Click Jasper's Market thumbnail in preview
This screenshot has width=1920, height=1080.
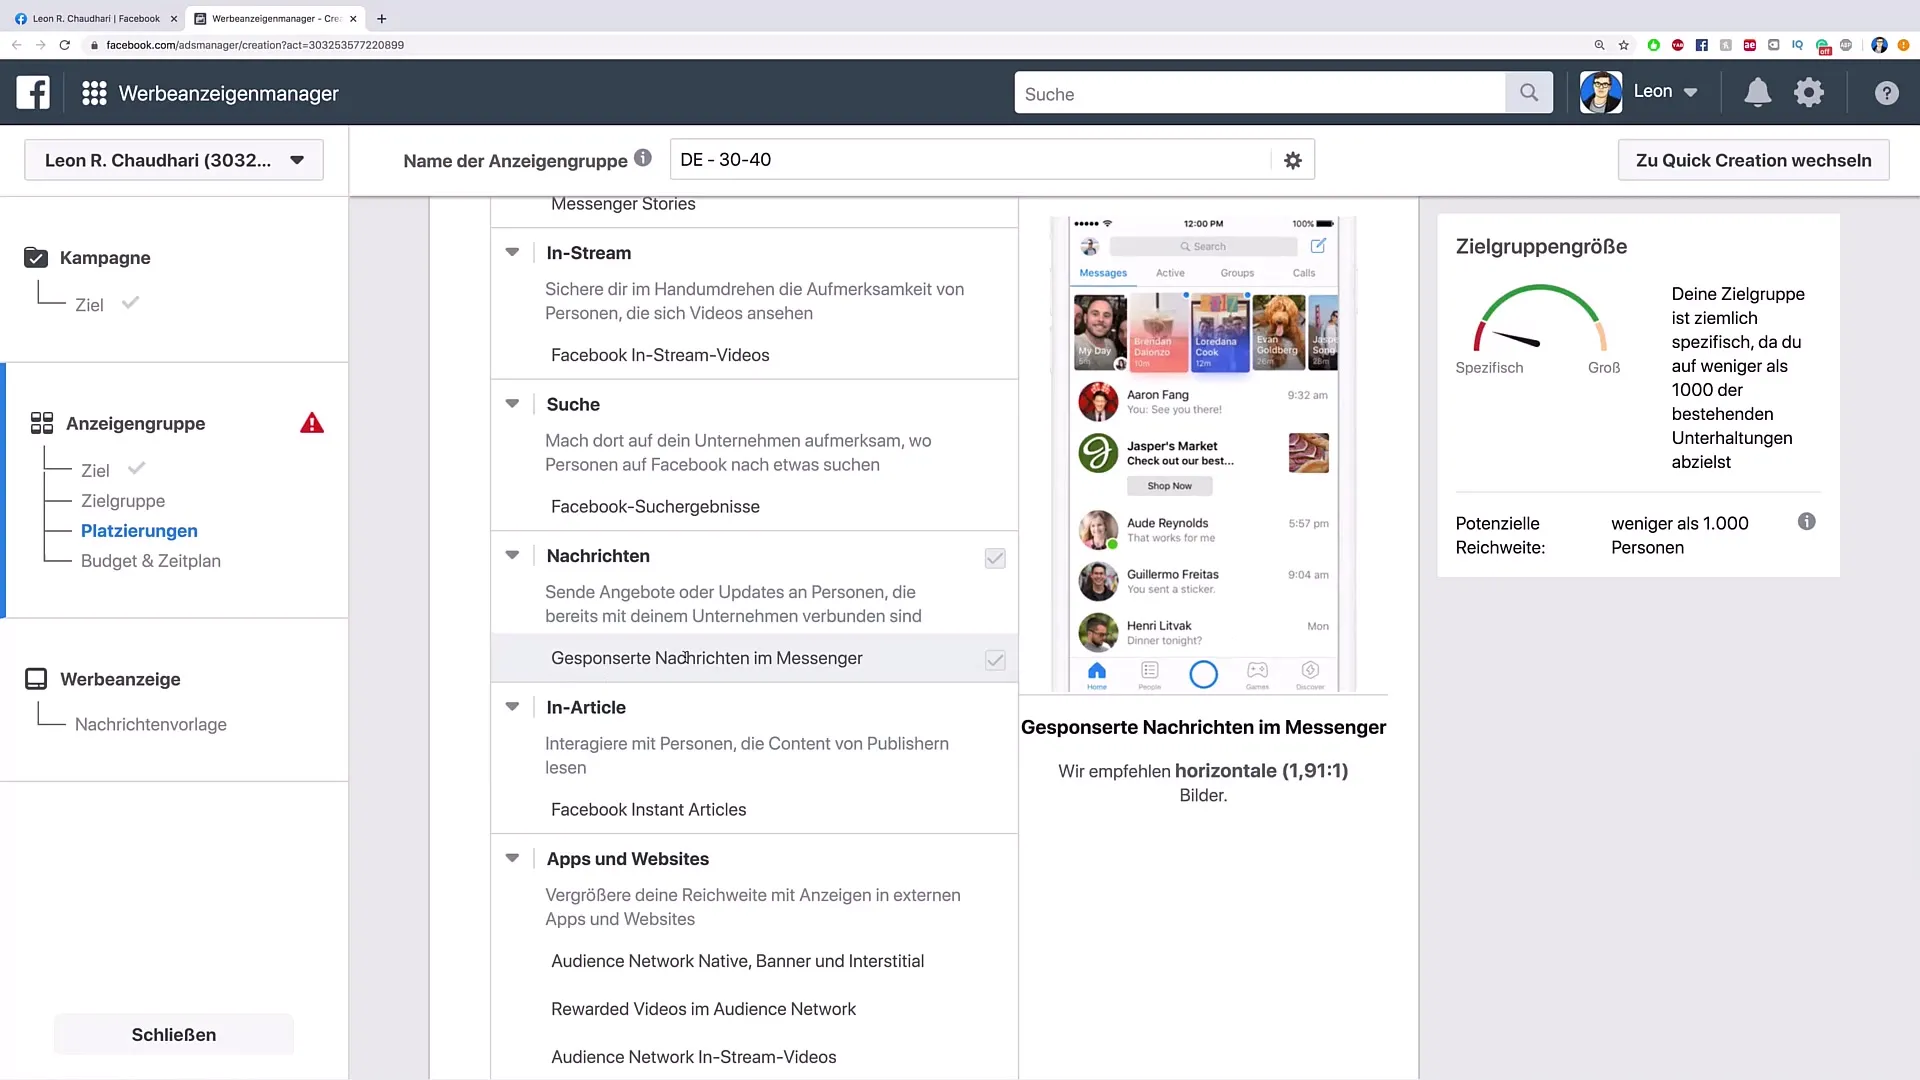(x=1308, y=453)
